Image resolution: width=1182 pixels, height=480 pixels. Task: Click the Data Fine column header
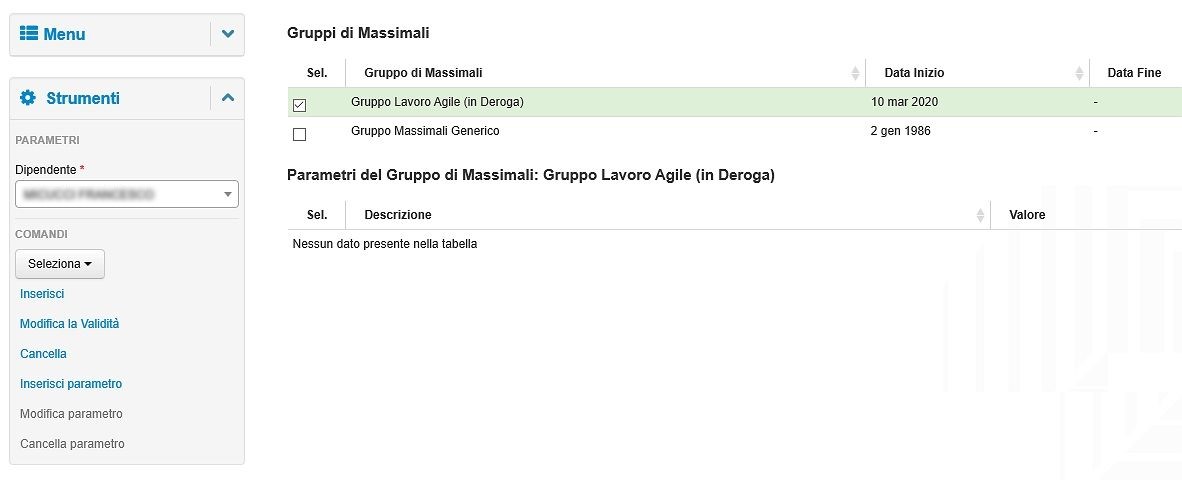tap(1134, 73)
